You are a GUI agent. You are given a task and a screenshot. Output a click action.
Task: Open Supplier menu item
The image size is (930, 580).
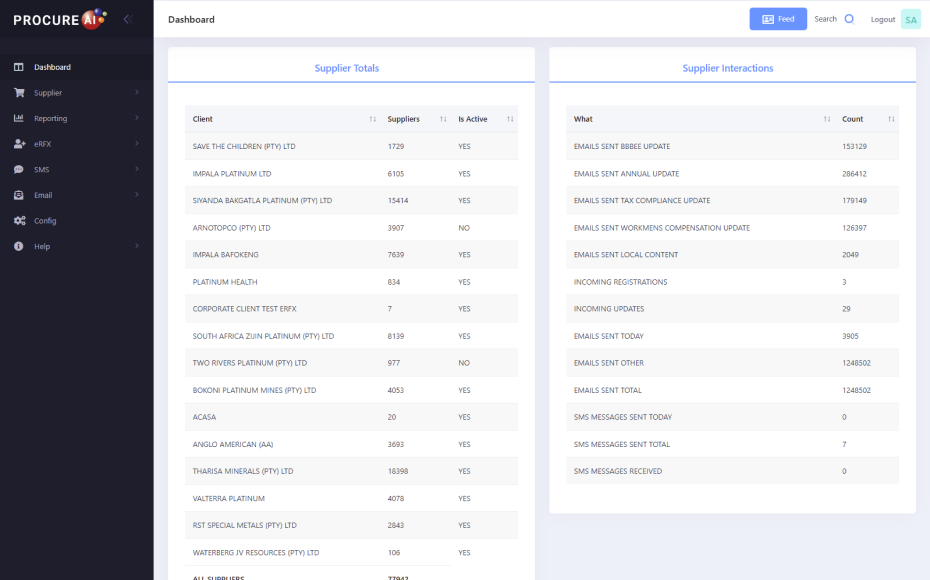pyautogui.click(x=77, y=93)
